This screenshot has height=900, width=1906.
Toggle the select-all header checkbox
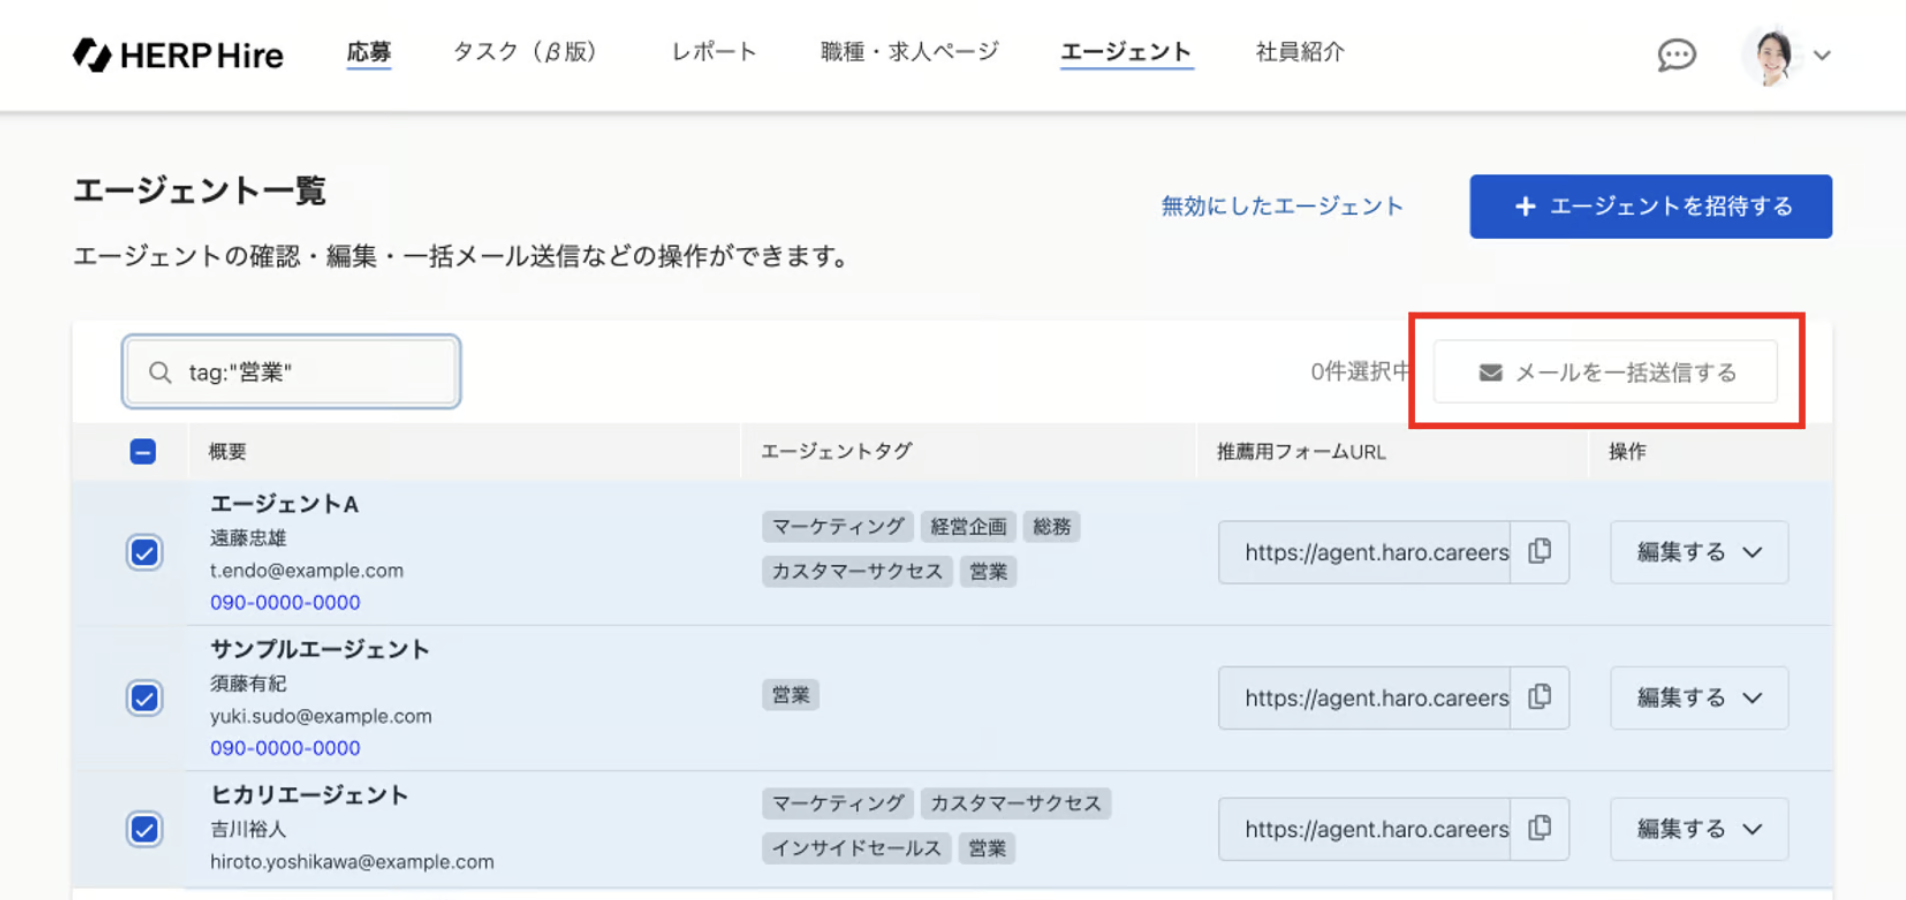pos(143,451)
